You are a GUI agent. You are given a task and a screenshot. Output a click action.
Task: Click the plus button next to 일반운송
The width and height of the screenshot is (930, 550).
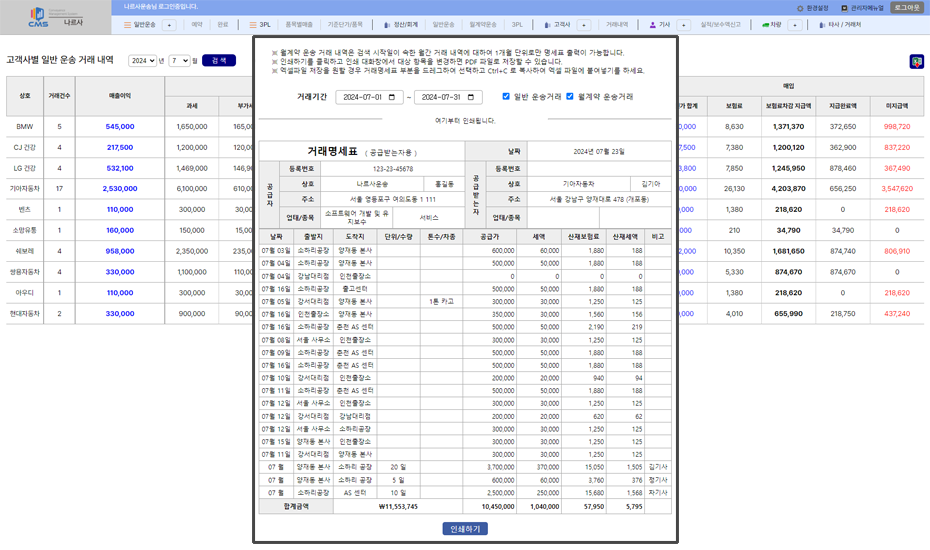[x=169, y=25]
